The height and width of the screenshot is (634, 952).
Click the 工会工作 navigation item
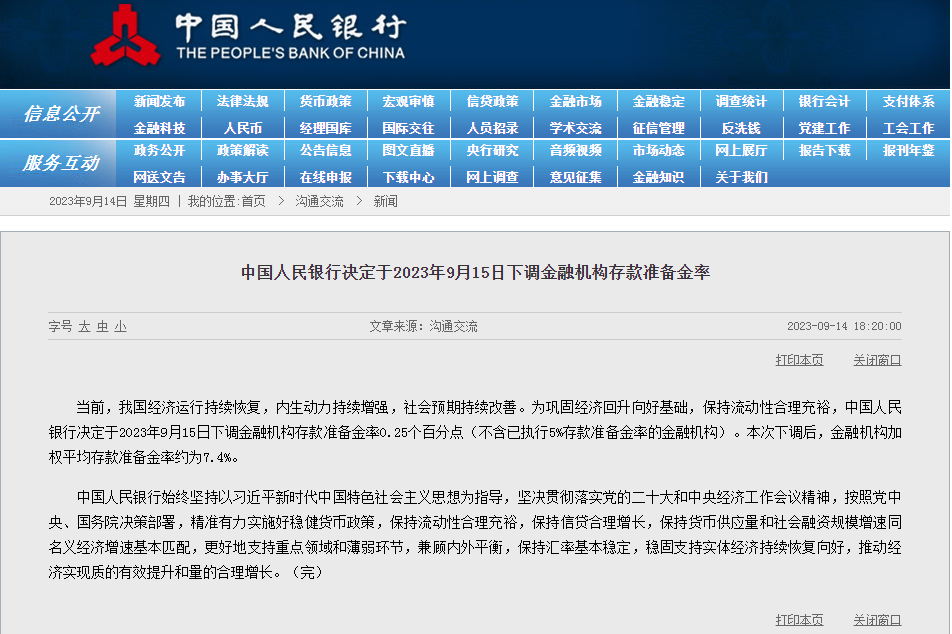[908, 128]
